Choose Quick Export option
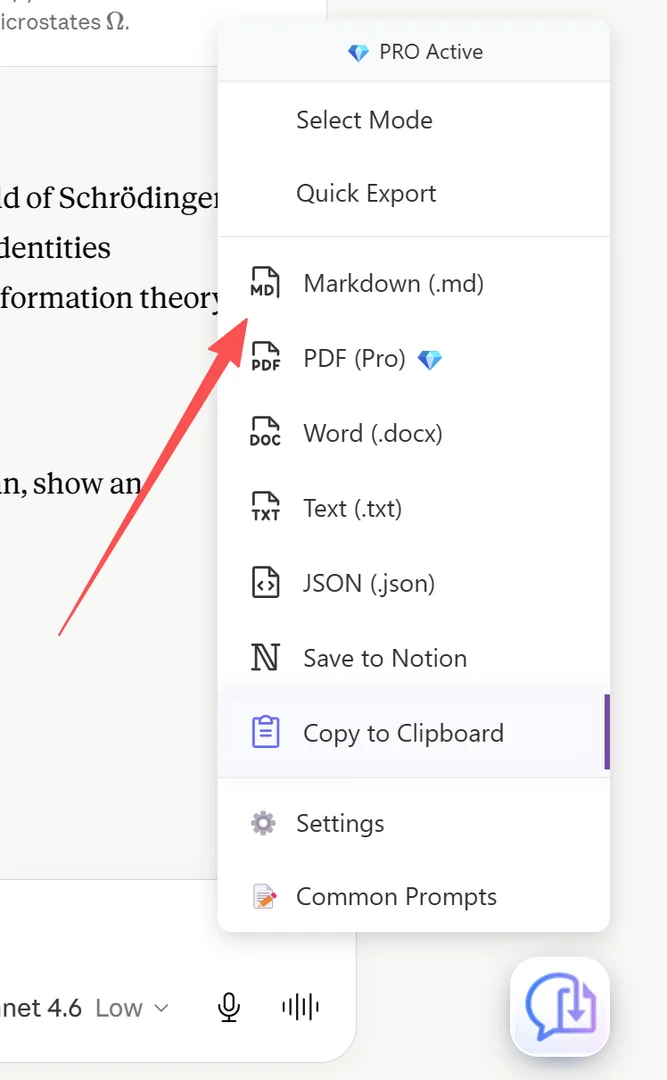 point(413,194)
